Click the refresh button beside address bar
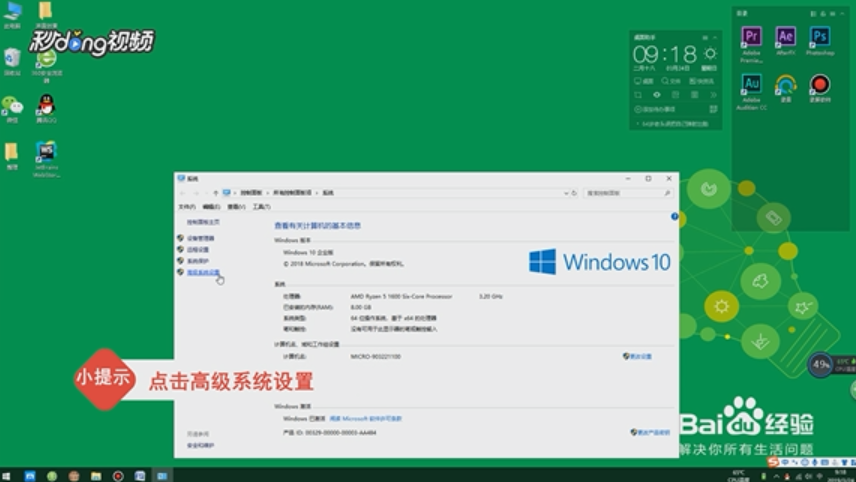 tap(574, 193)
